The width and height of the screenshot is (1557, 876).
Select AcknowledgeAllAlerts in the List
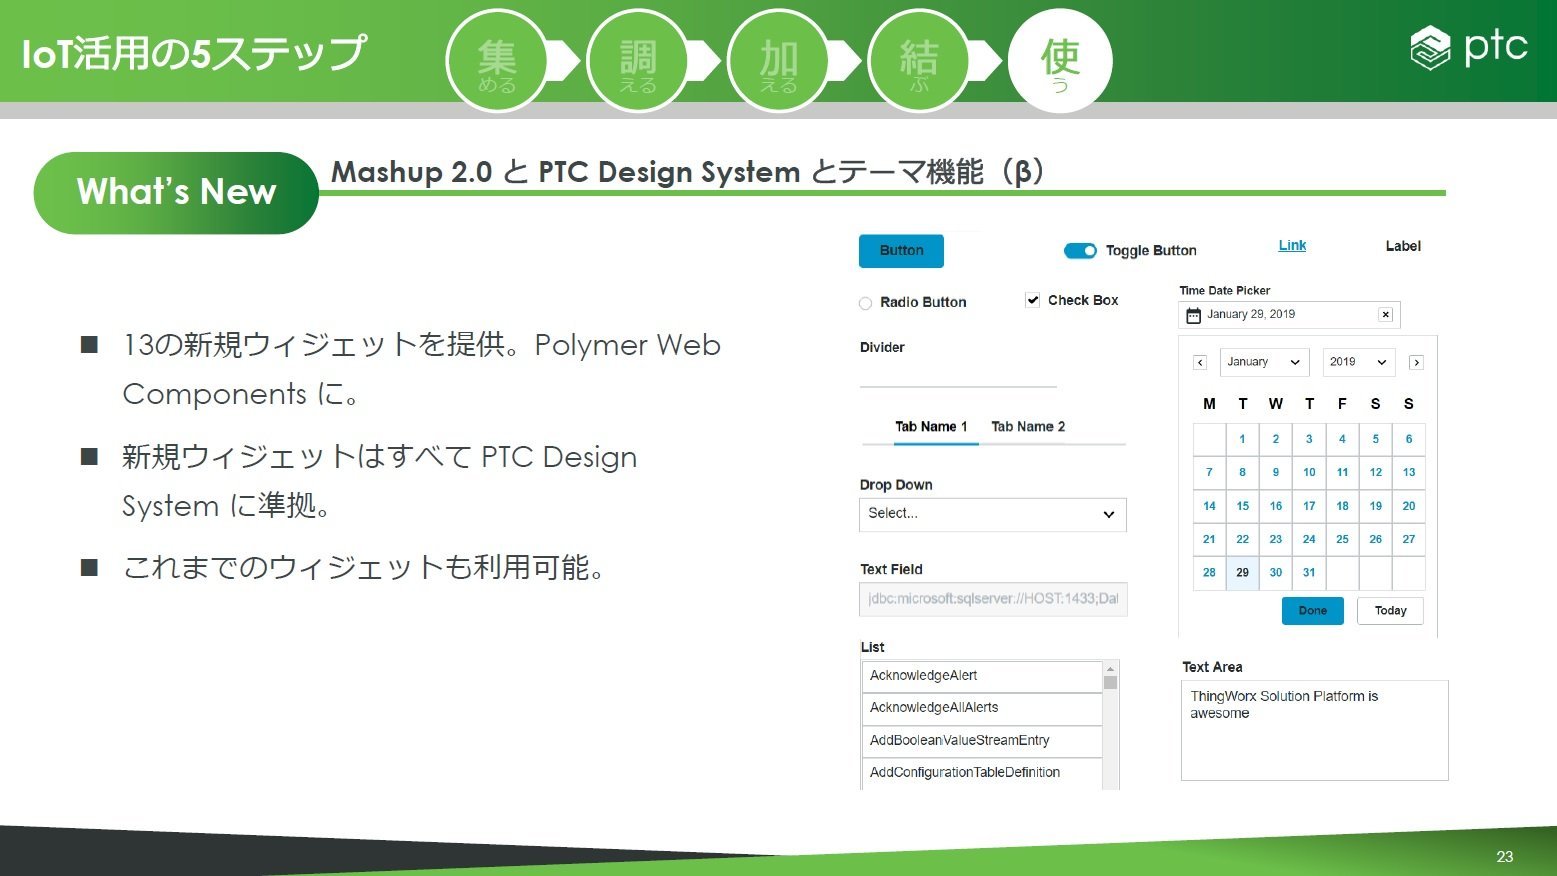pos(982,708)
